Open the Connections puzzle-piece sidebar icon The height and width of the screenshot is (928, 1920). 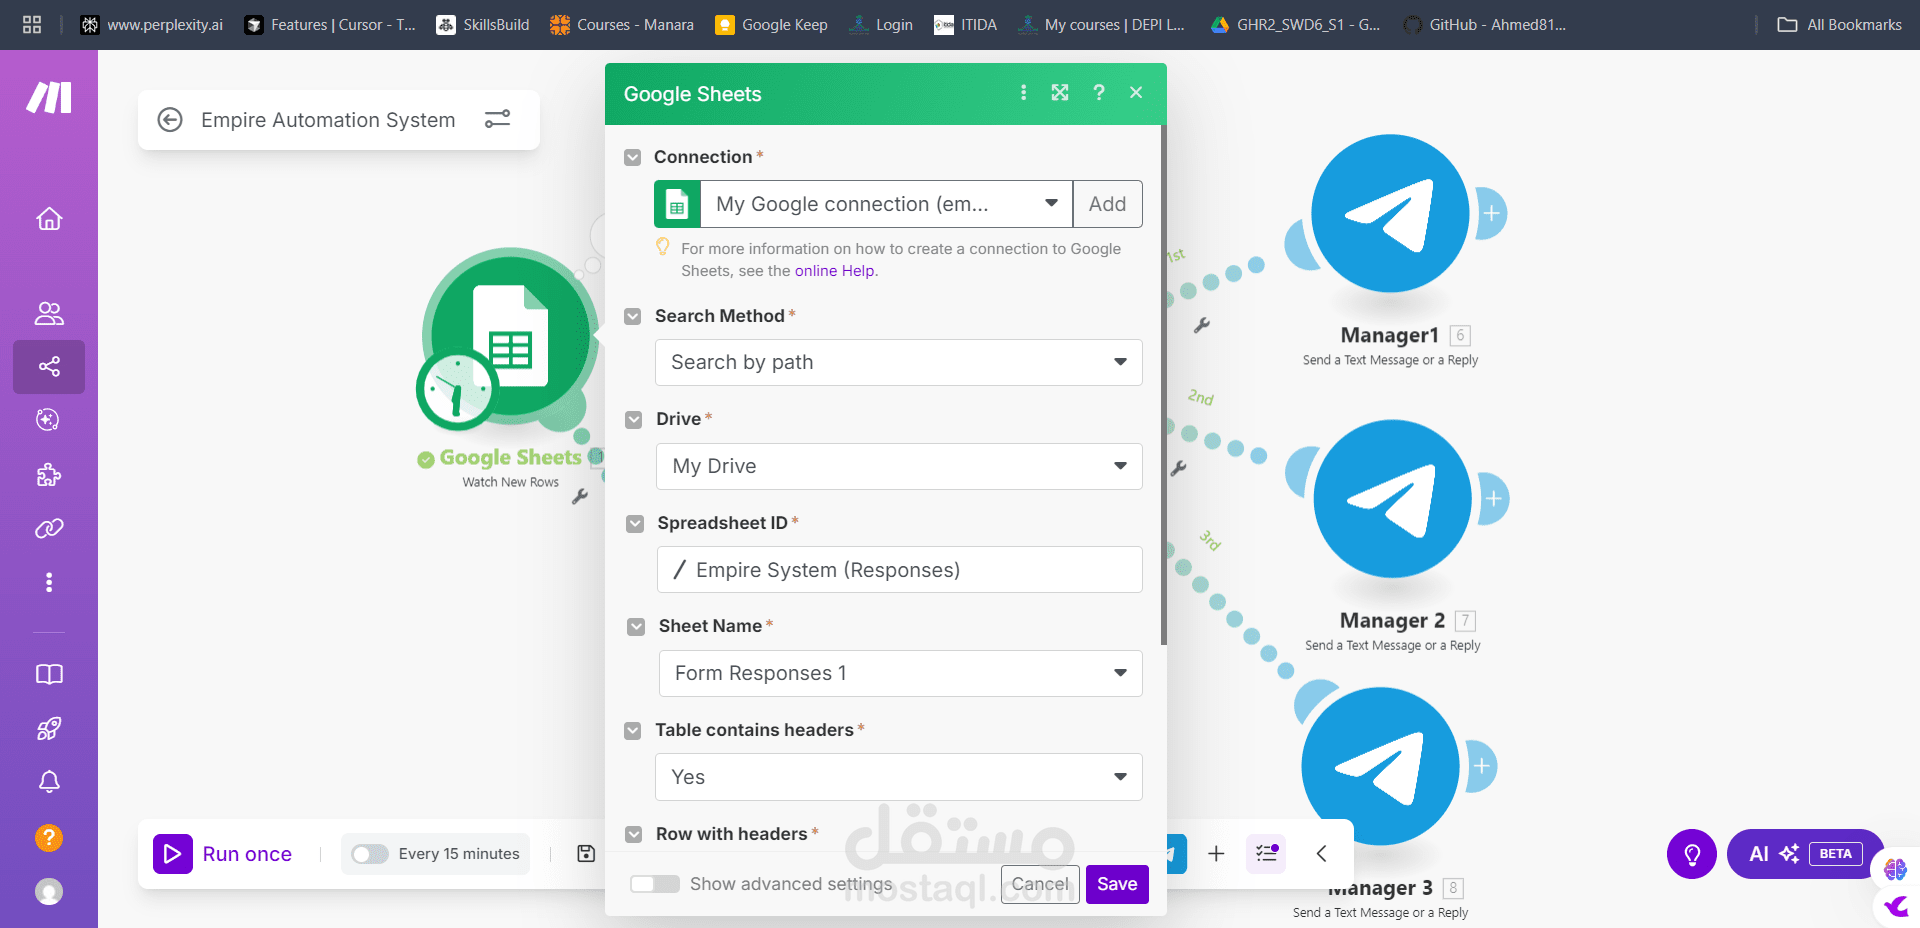(49, 474)
